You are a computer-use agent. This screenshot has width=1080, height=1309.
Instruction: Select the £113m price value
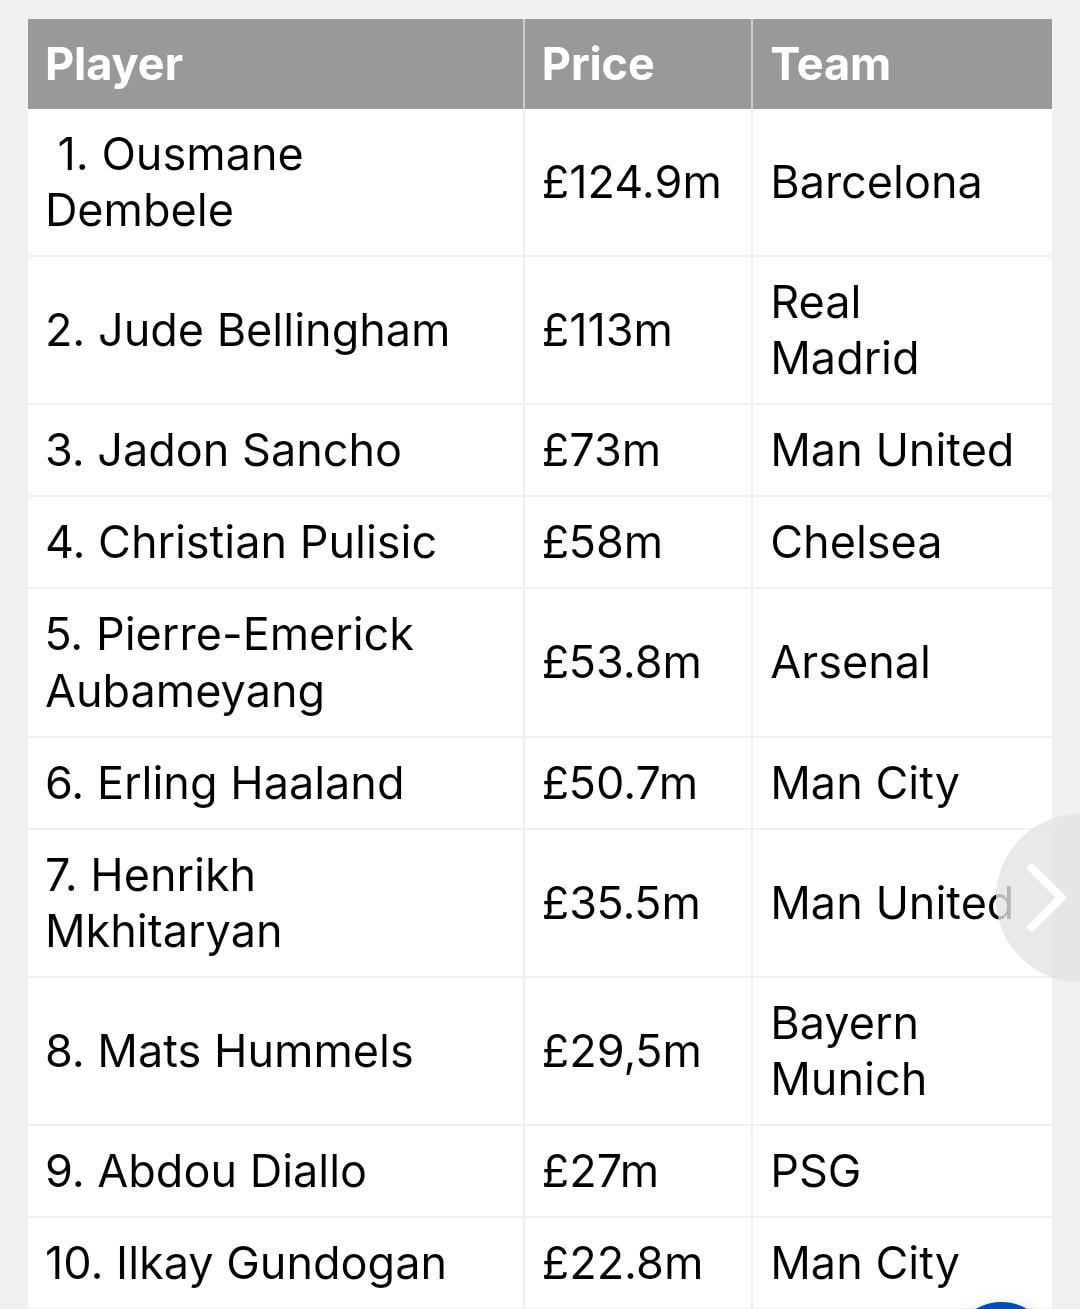point(607,331)
